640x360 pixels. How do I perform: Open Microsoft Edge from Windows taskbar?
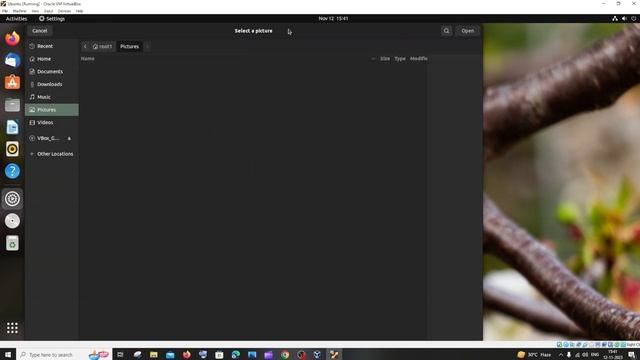pyautogui.click(x=236, y=355)
